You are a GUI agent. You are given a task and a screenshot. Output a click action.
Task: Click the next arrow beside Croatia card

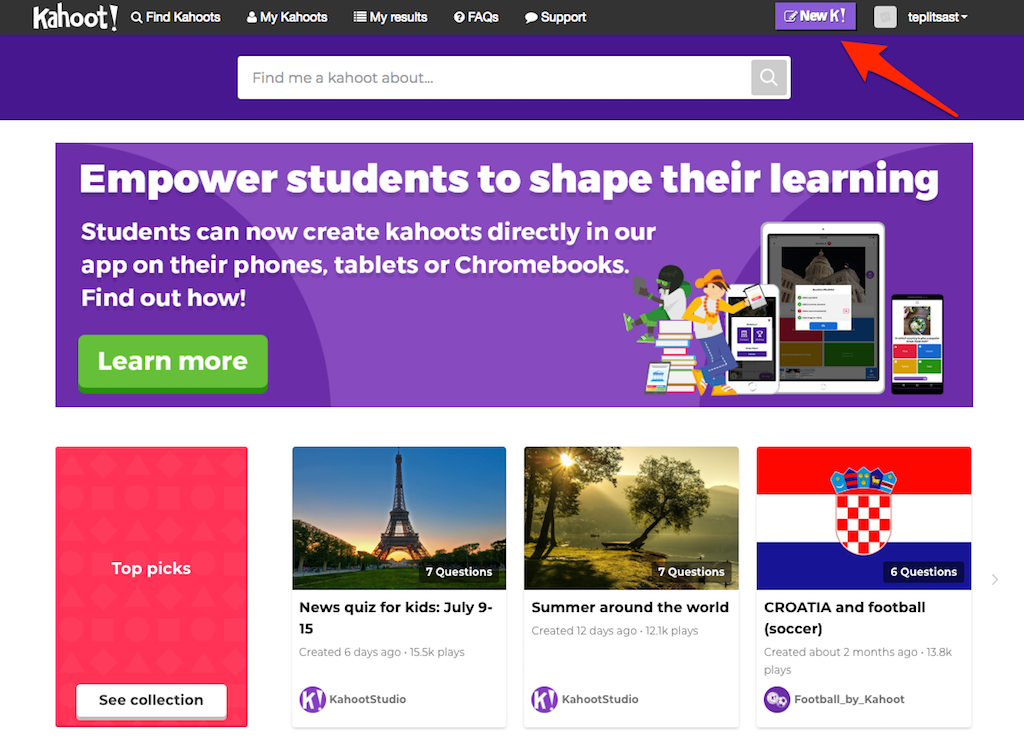click(995, 580)
